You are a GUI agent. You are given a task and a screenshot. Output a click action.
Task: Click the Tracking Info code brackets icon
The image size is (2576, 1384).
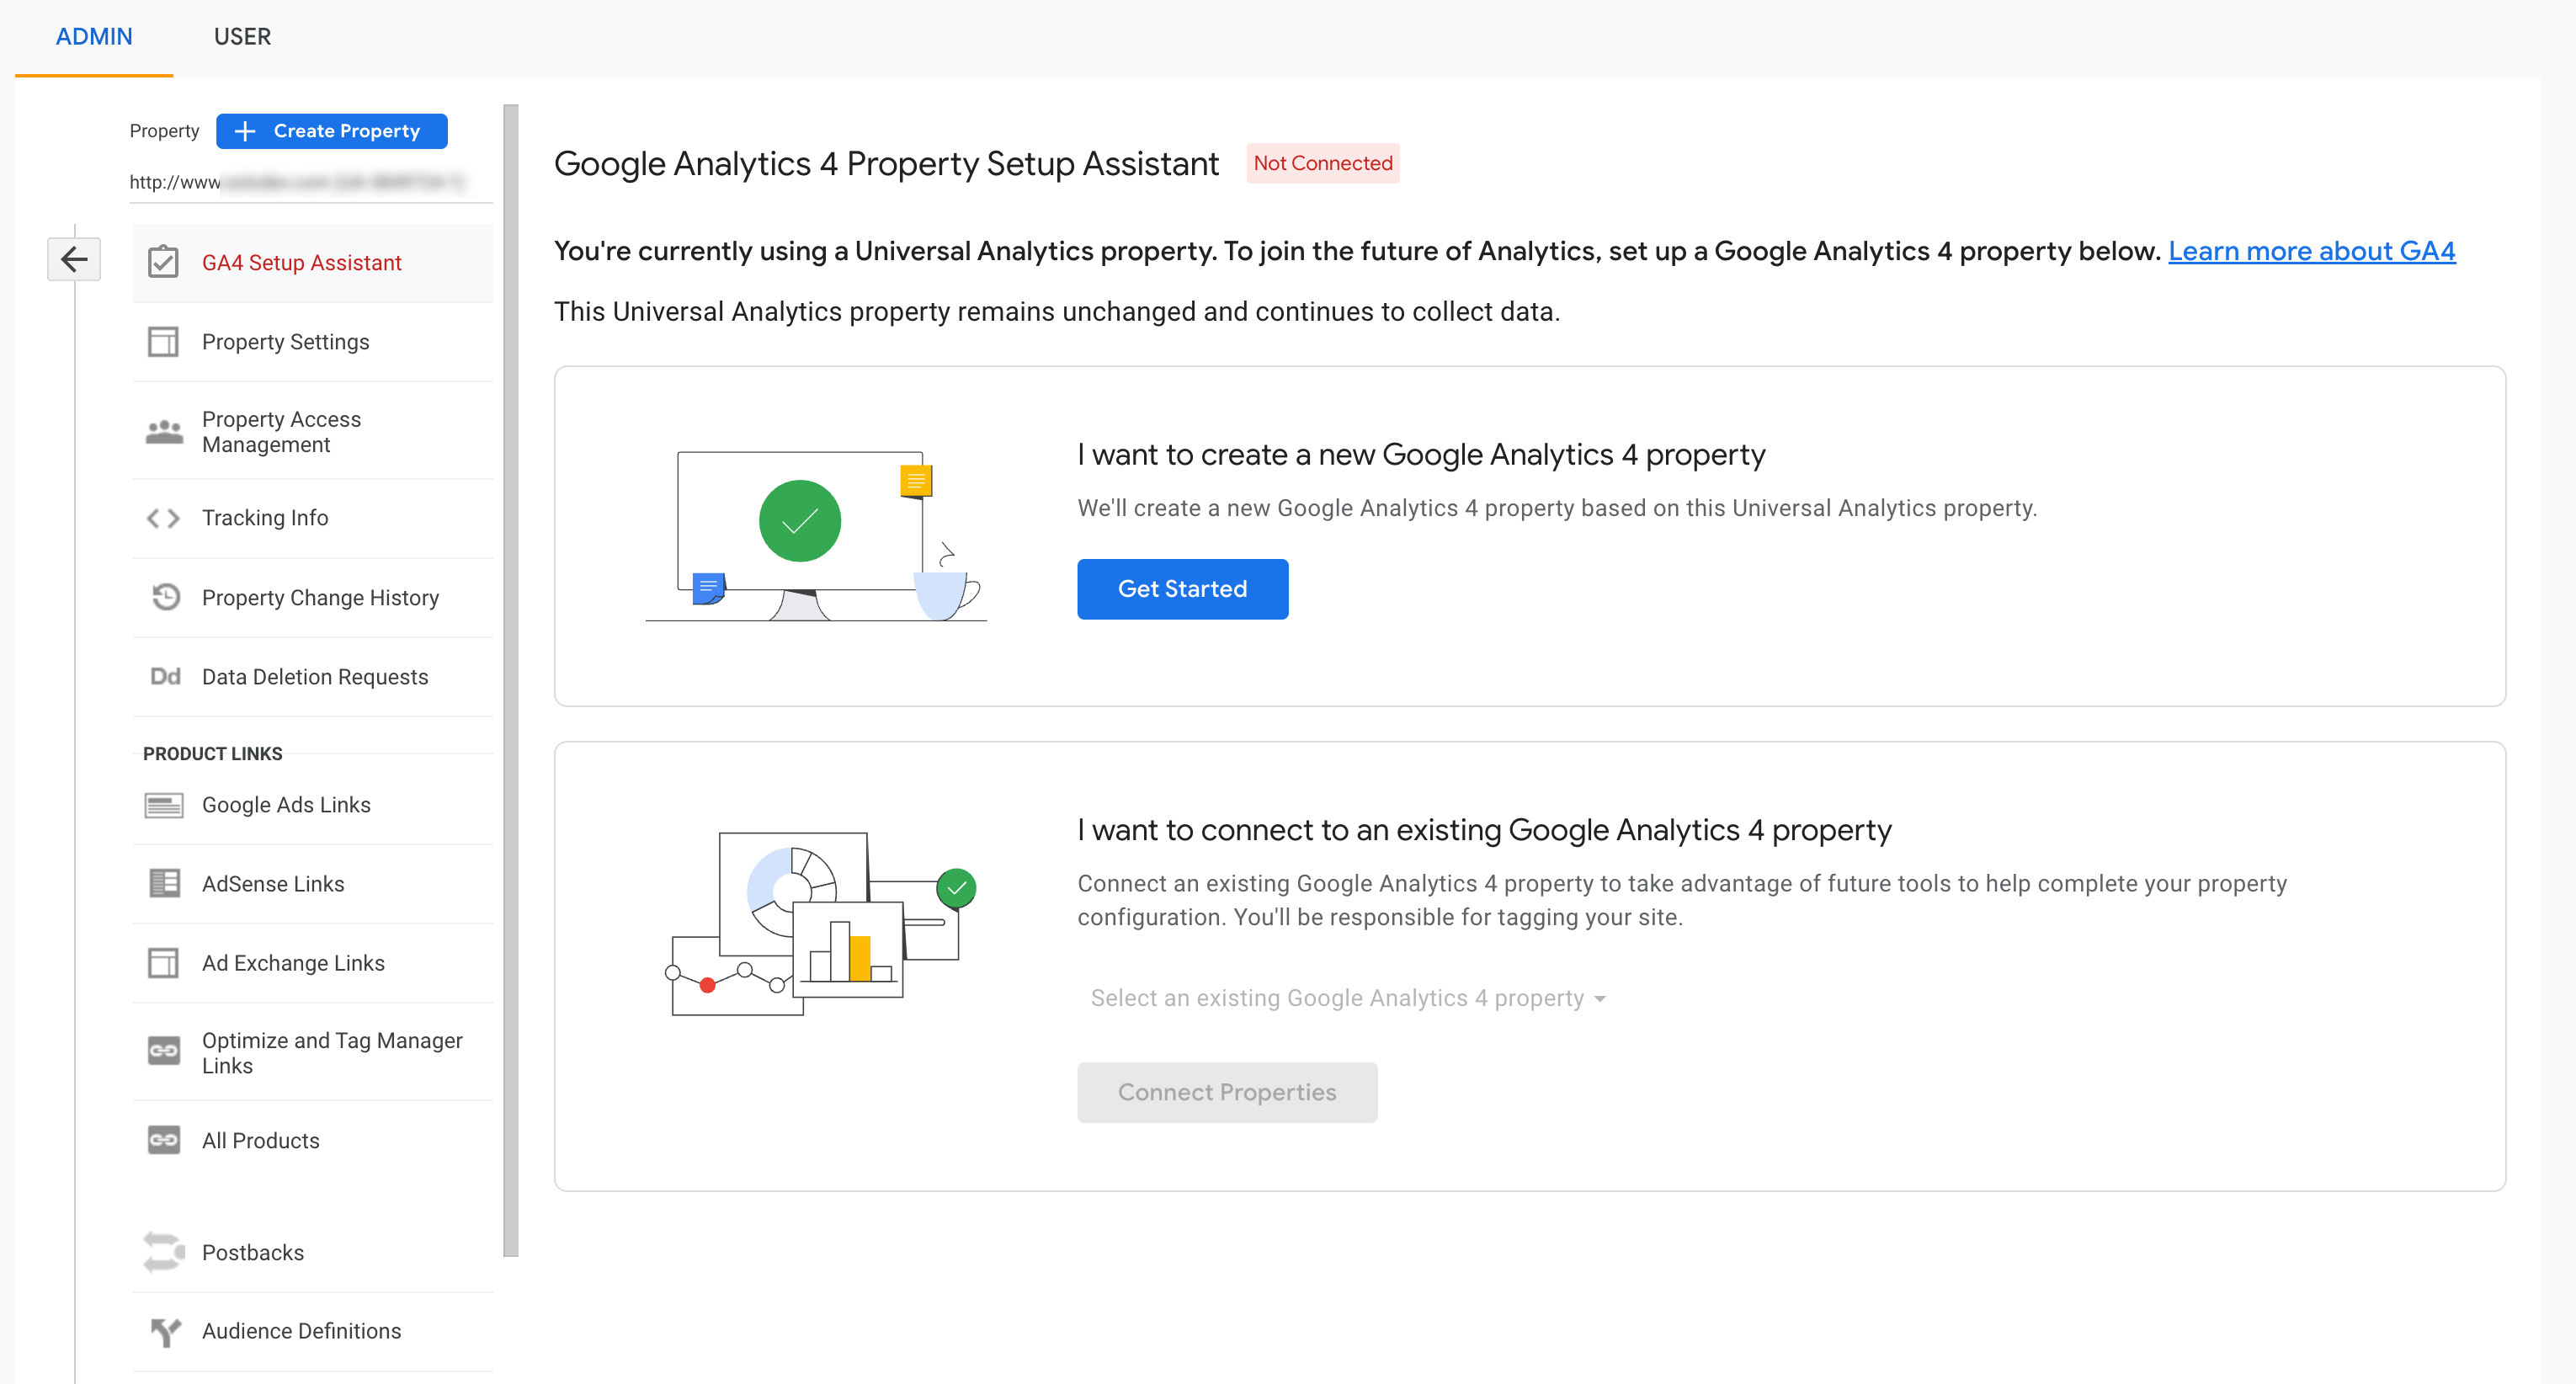163,518
